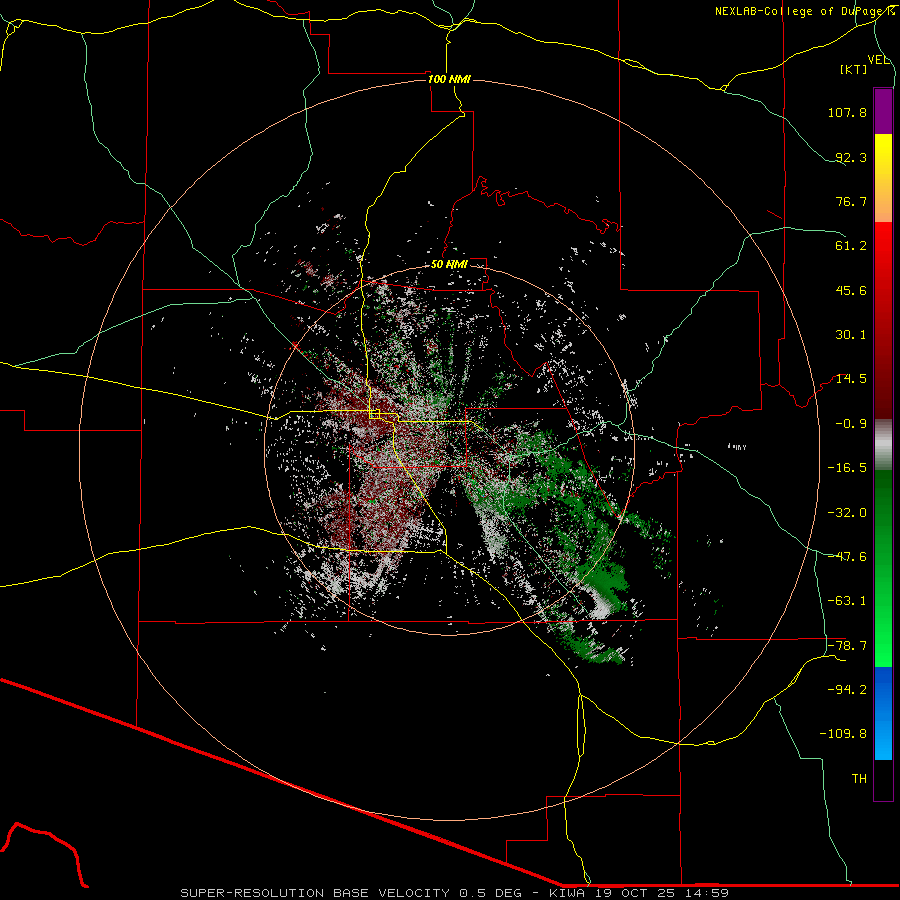This screenshot has width=900, height=900.
Task: Click the 76.7 velocity scale value
Action: pos(851,201)
